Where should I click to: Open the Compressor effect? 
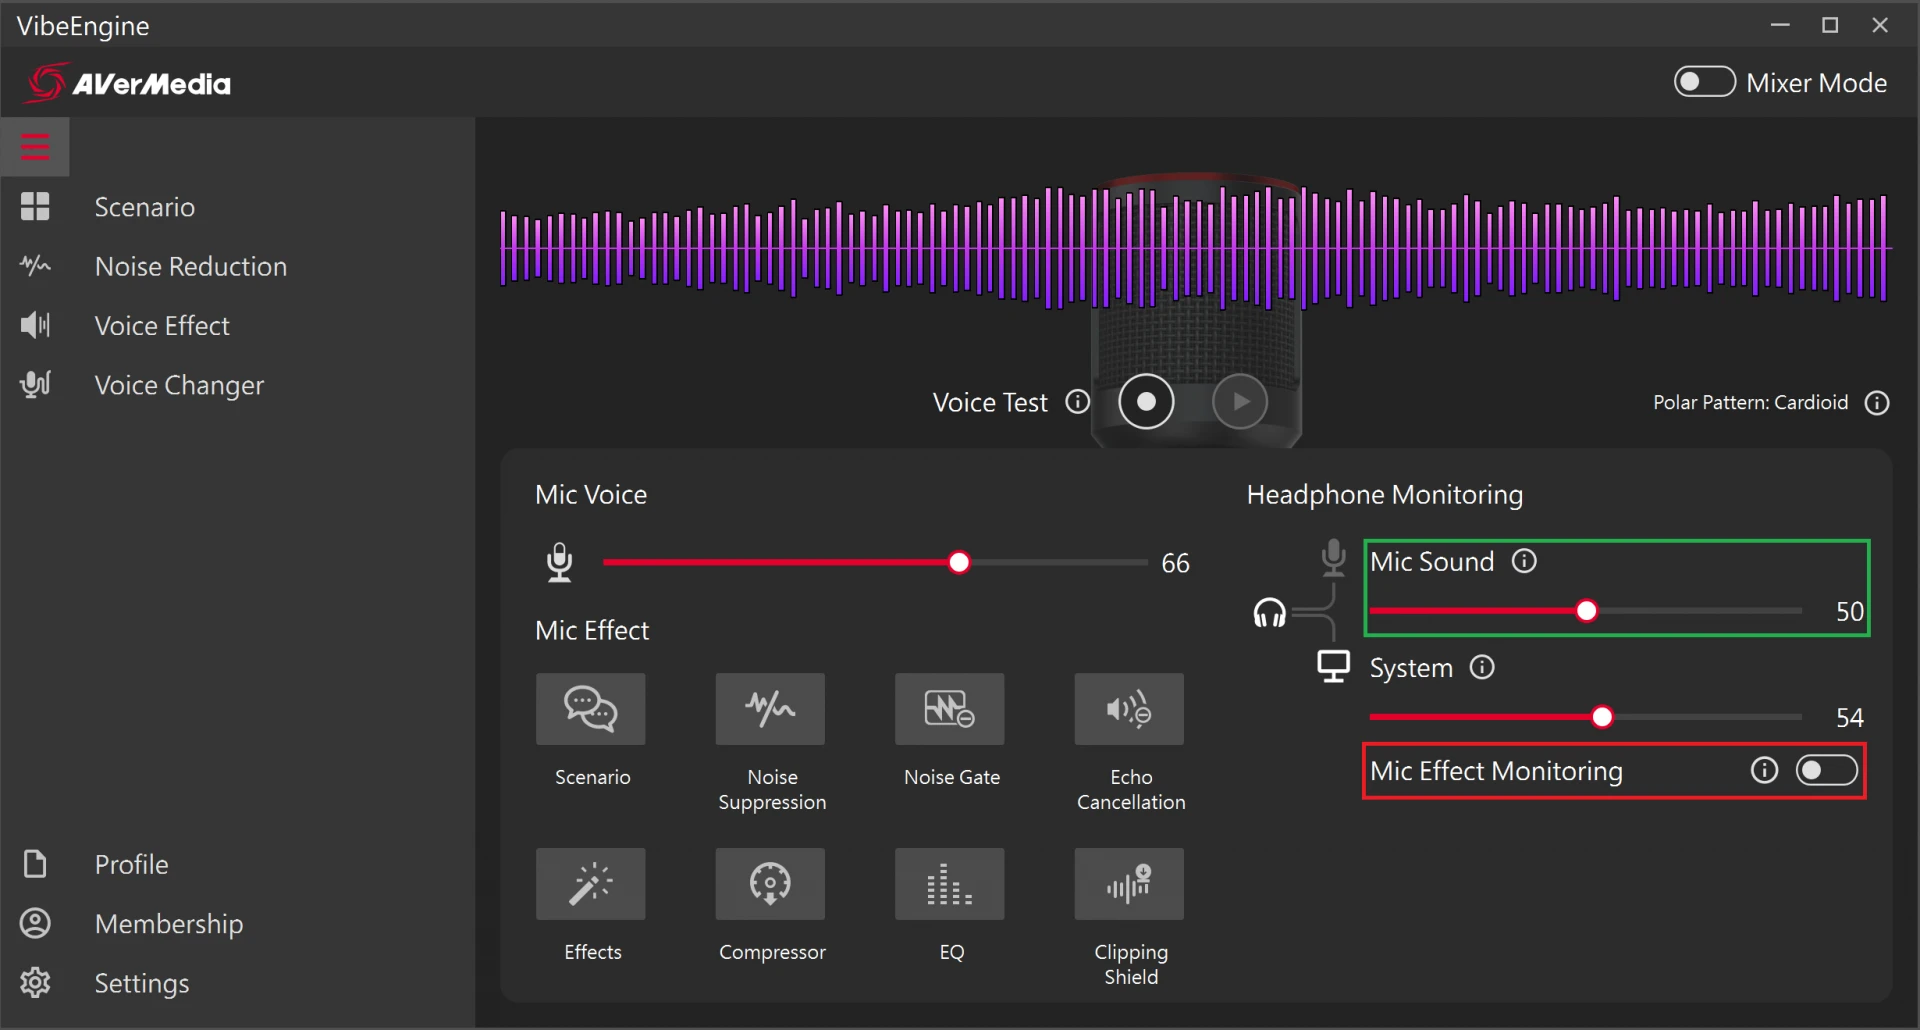click(770, 884)
